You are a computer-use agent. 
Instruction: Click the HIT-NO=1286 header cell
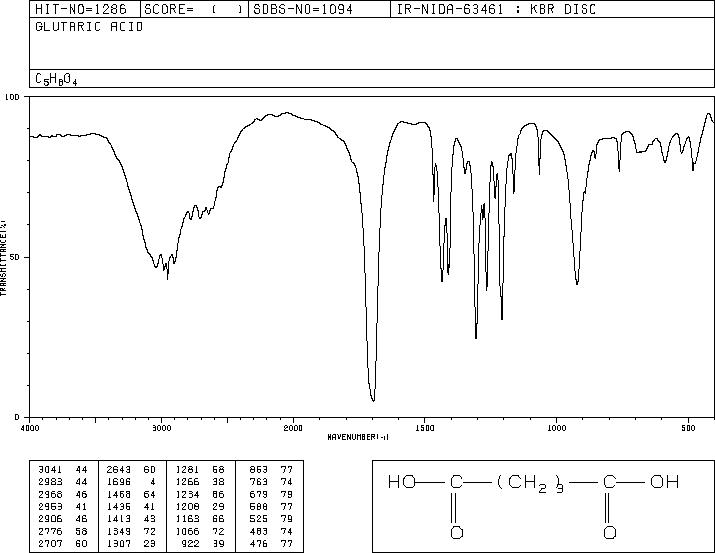coord(85,9)
